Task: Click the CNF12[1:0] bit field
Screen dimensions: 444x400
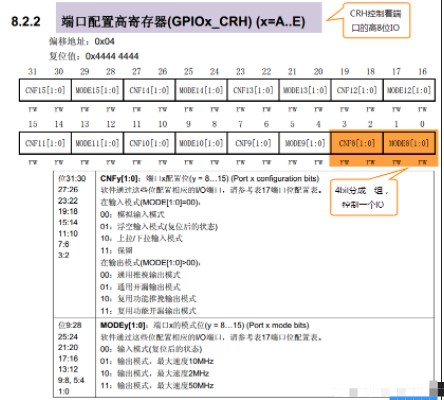Action: [x=357, y=90]
